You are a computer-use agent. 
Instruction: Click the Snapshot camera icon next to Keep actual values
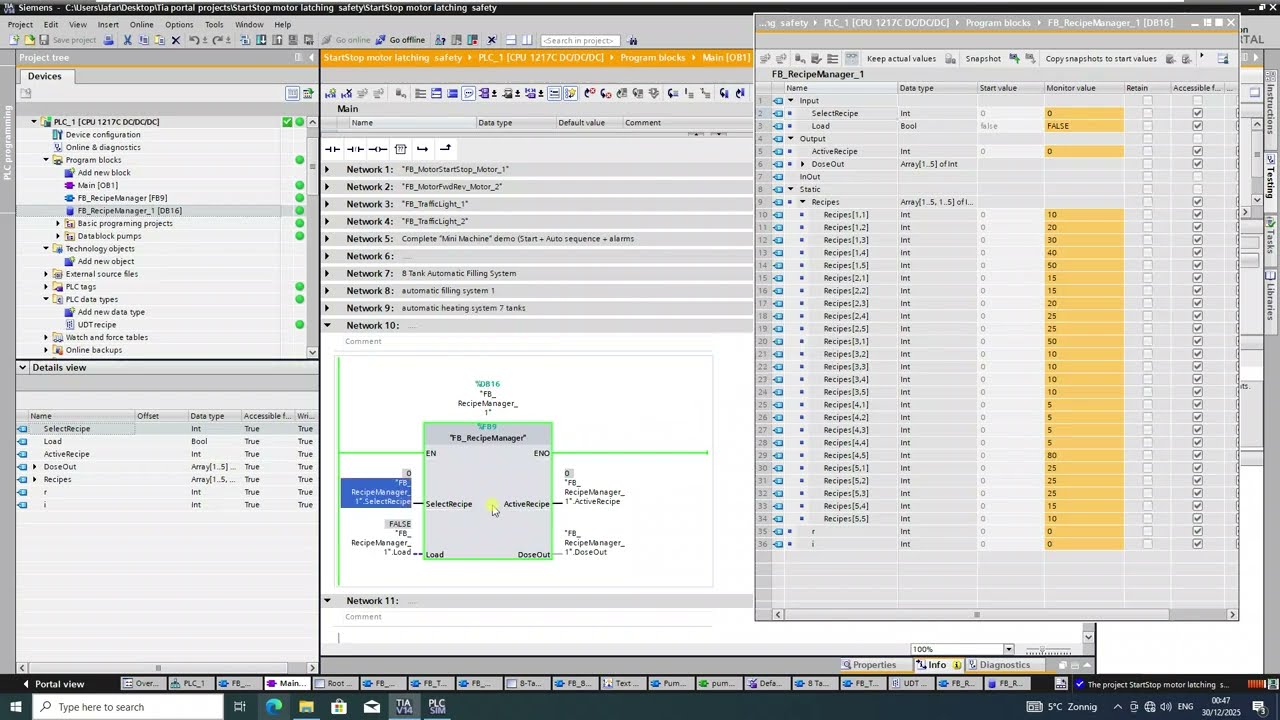click(x=950, y=58)
